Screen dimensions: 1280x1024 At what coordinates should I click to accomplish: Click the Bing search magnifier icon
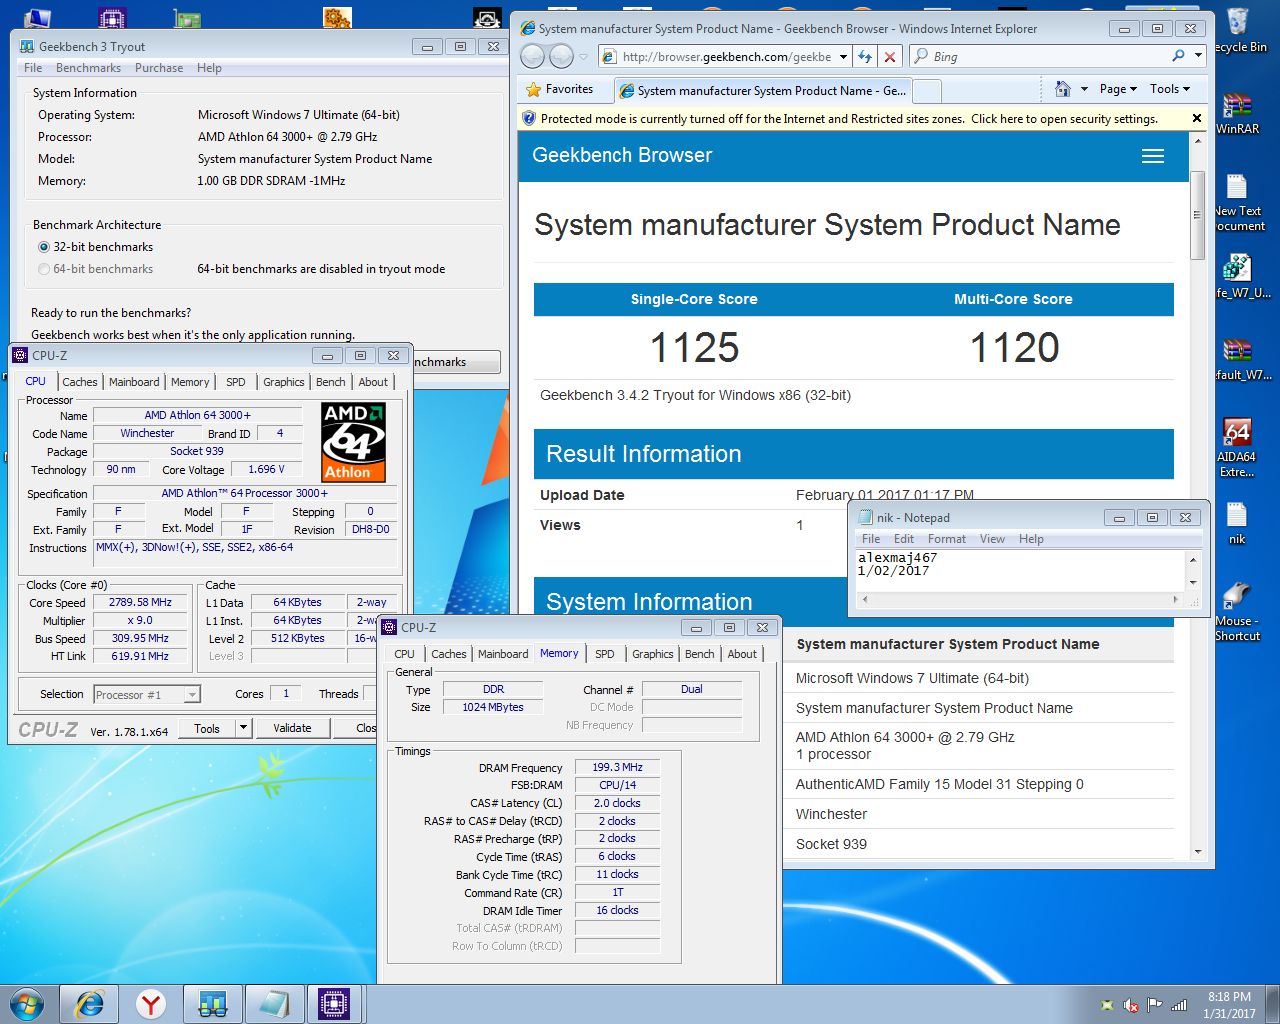[x=1179, y=56]
